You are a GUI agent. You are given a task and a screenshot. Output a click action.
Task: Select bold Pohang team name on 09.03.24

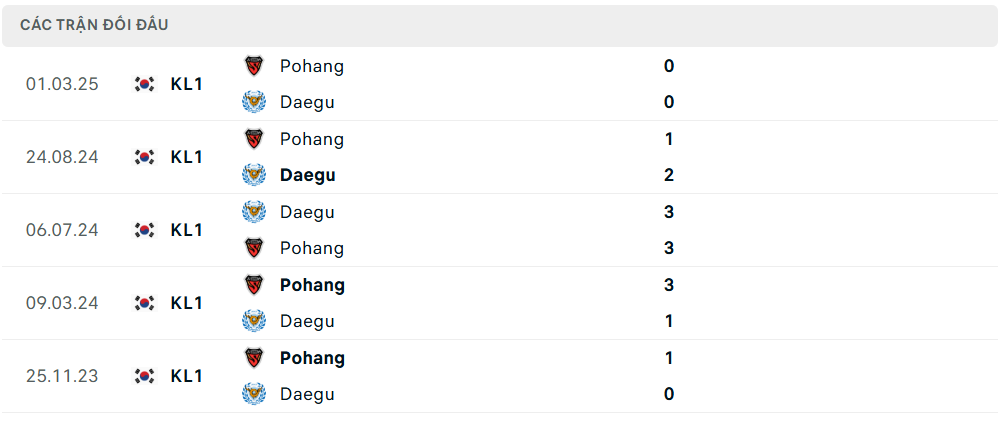click(312, 285)
